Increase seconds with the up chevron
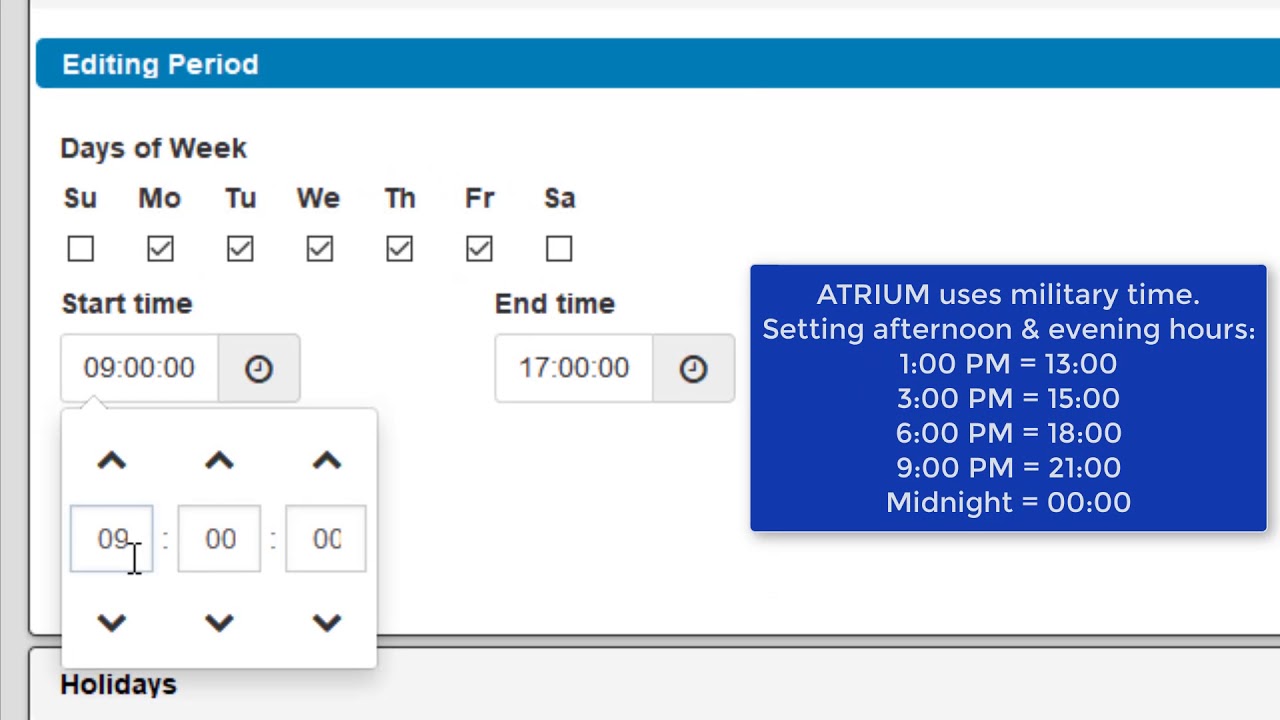This screenshot has height=720, width=1280. tap(327, 461)
